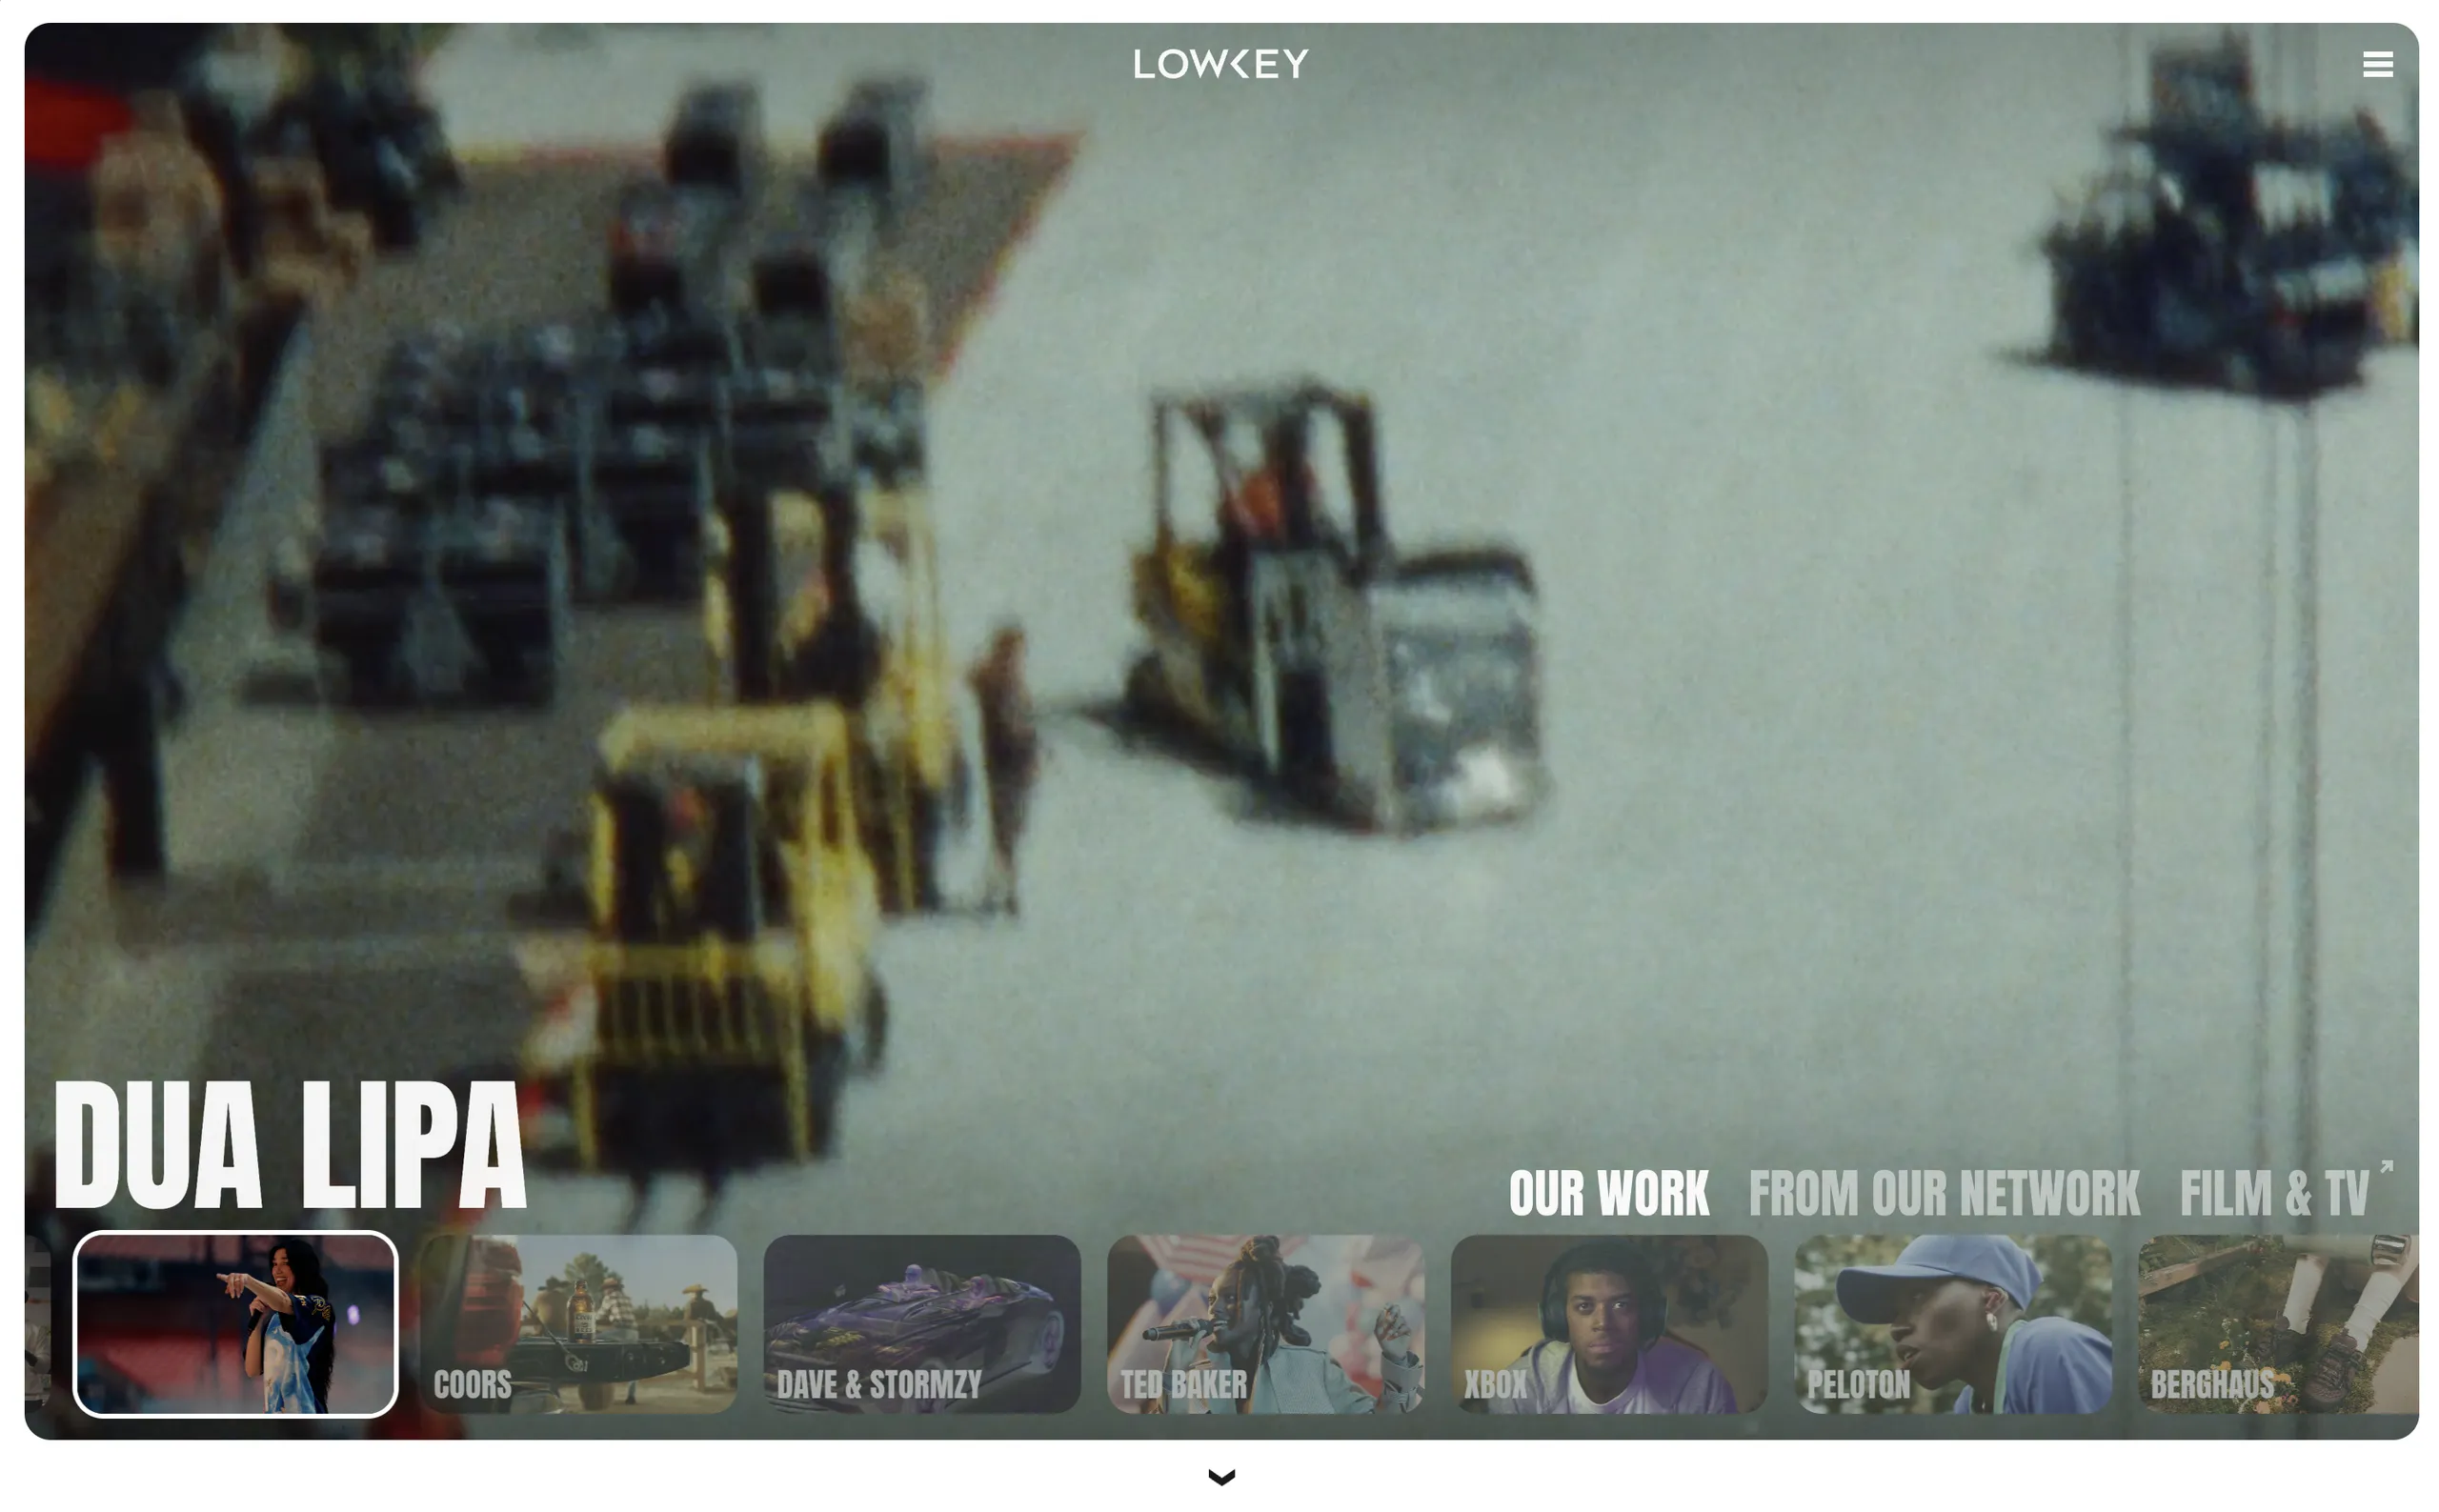2439x1512 pixels.
Task: Click the DAVE & STORMZY caption text
Action: [878, 1385]
